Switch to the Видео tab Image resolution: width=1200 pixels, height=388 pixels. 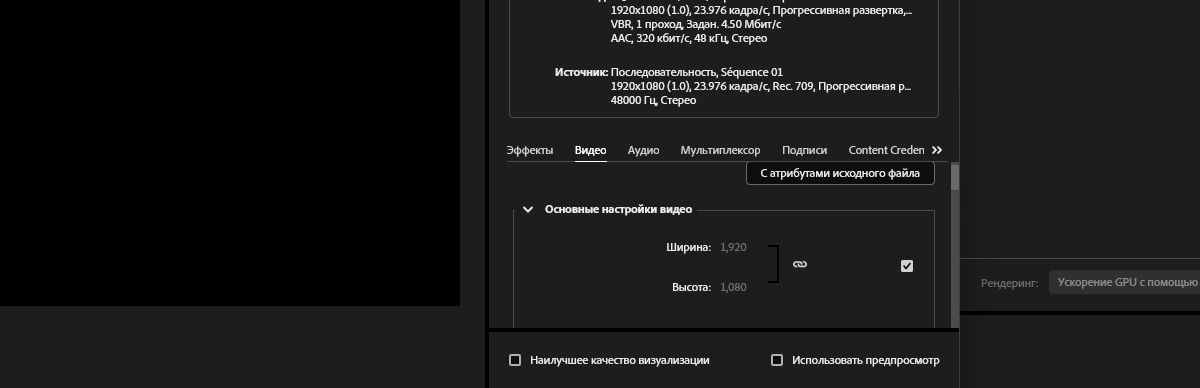[590, 150]
